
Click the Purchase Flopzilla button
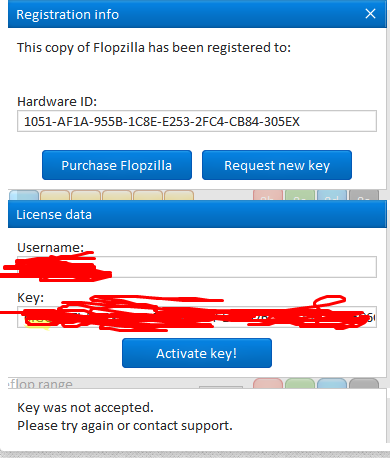(x=117, y=165)
